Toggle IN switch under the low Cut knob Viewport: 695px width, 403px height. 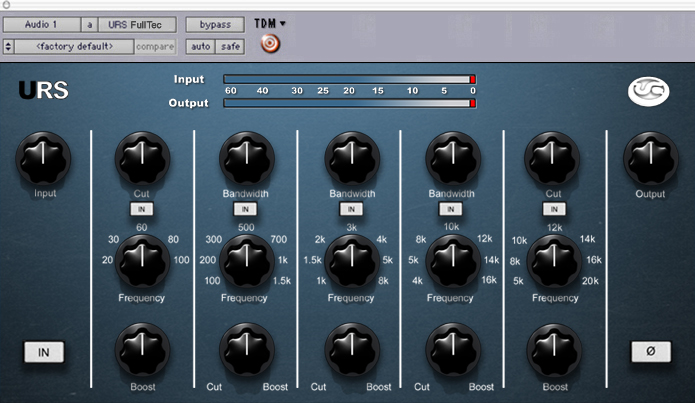(x=141, y=209)
